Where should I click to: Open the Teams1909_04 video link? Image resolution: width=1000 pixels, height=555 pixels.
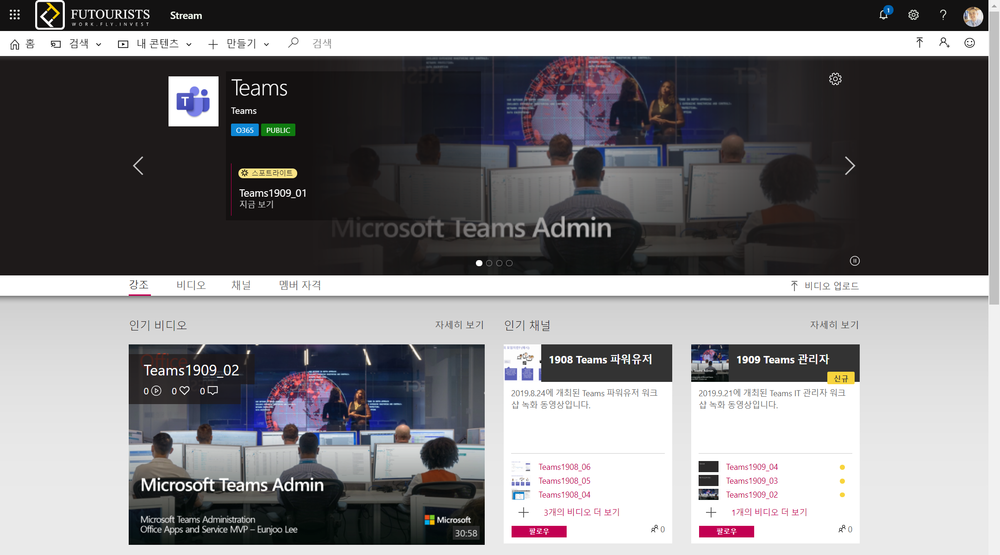[751, 467]
